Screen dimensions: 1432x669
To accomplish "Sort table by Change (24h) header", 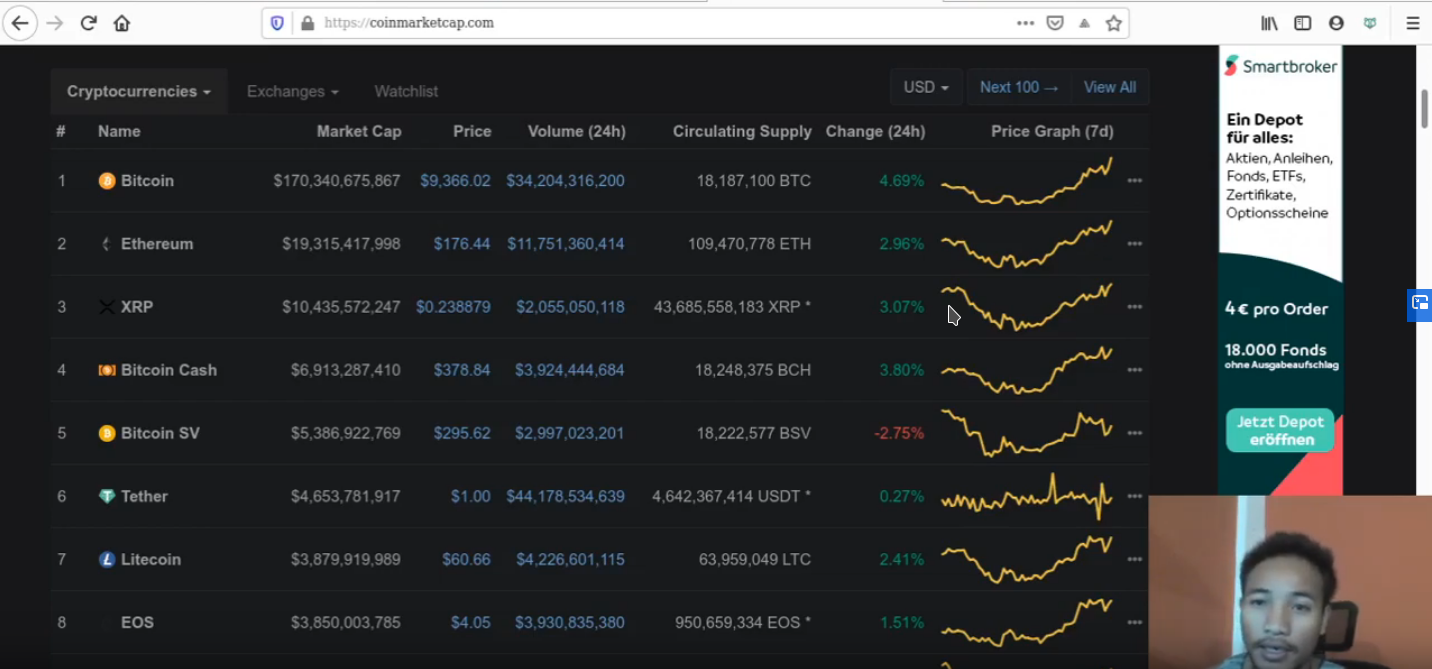I will click(875, 131).
